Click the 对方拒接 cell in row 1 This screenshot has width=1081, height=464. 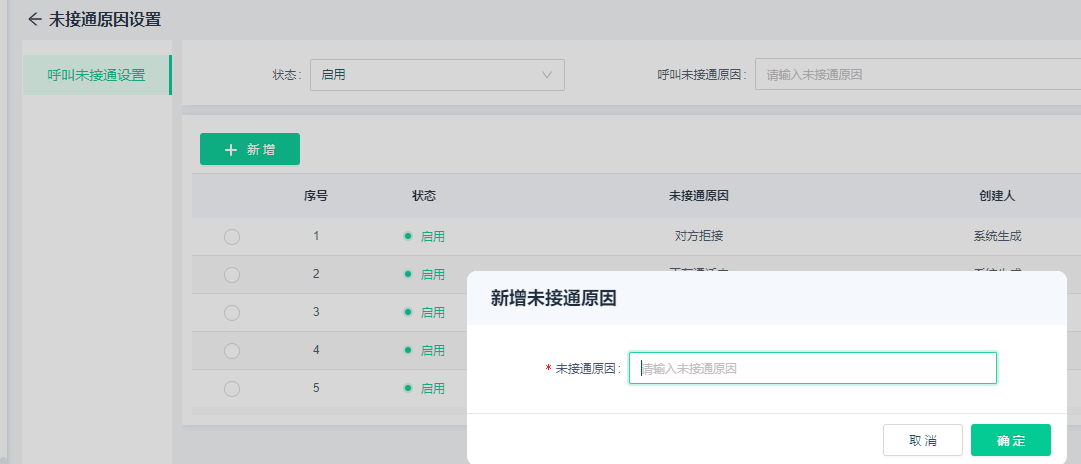coord(699,237)
